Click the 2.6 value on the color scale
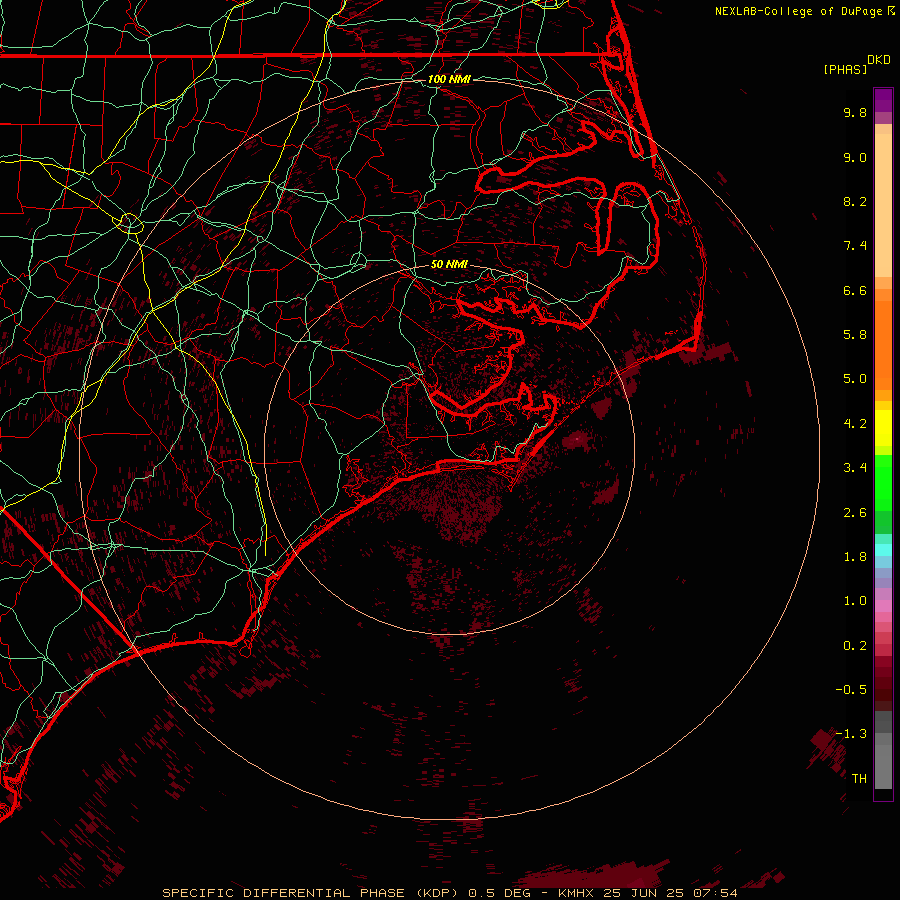 point(855,513)
